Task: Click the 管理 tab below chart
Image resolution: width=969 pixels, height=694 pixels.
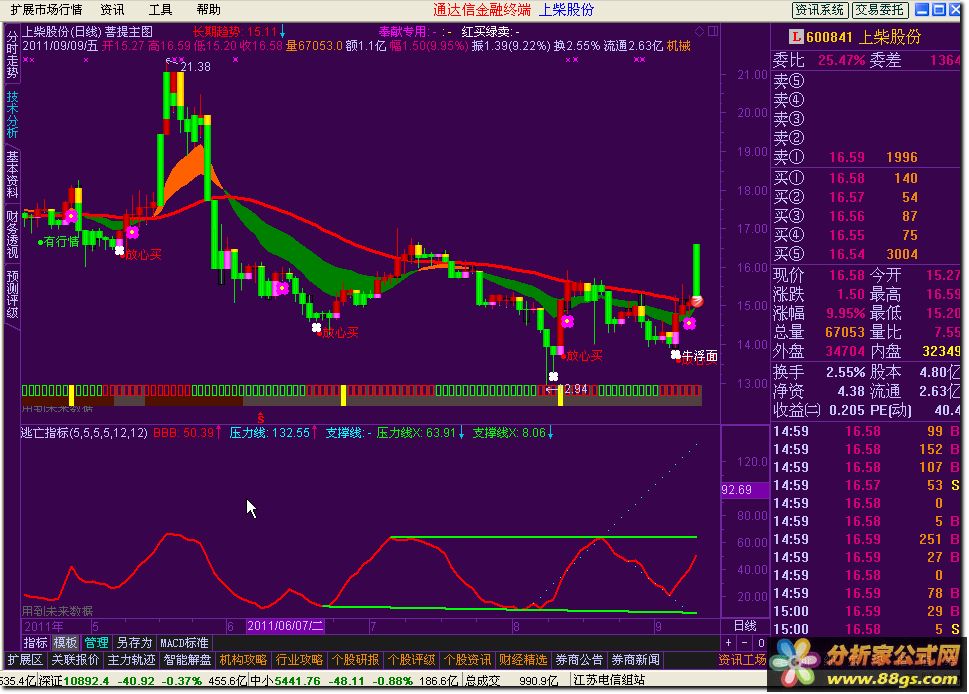Action: [96, 643]
